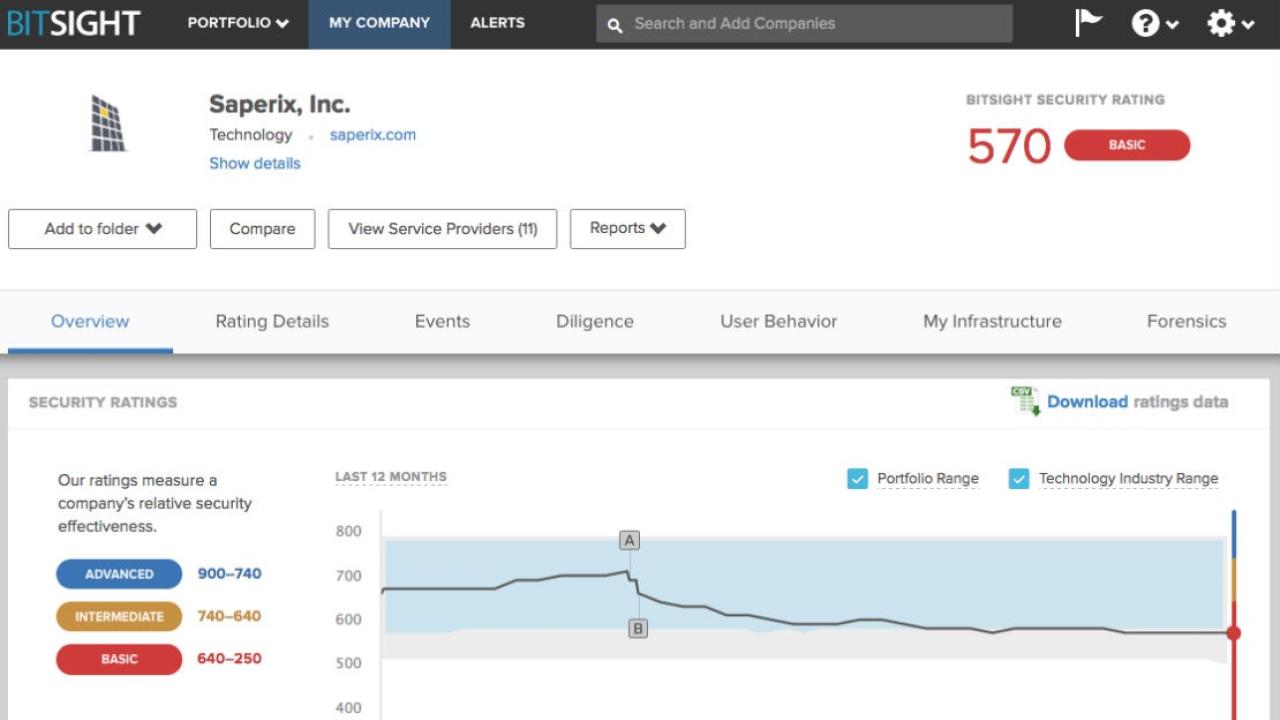Open the PORTFOLIO dropdown menu
Screen dimensions: 1280x720
click(x=236, y=22)
